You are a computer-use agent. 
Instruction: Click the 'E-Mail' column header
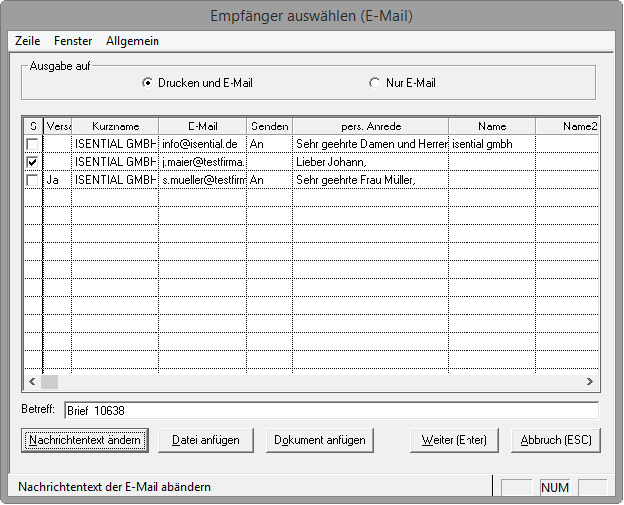point(202,126)
